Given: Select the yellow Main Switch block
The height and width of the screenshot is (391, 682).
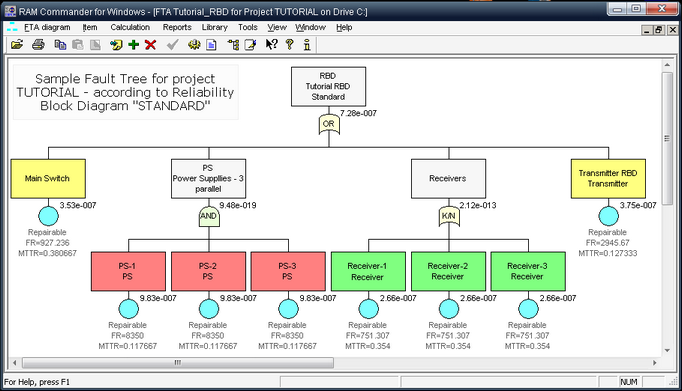Looking at the screenshot, I should (x=48, y=178).
